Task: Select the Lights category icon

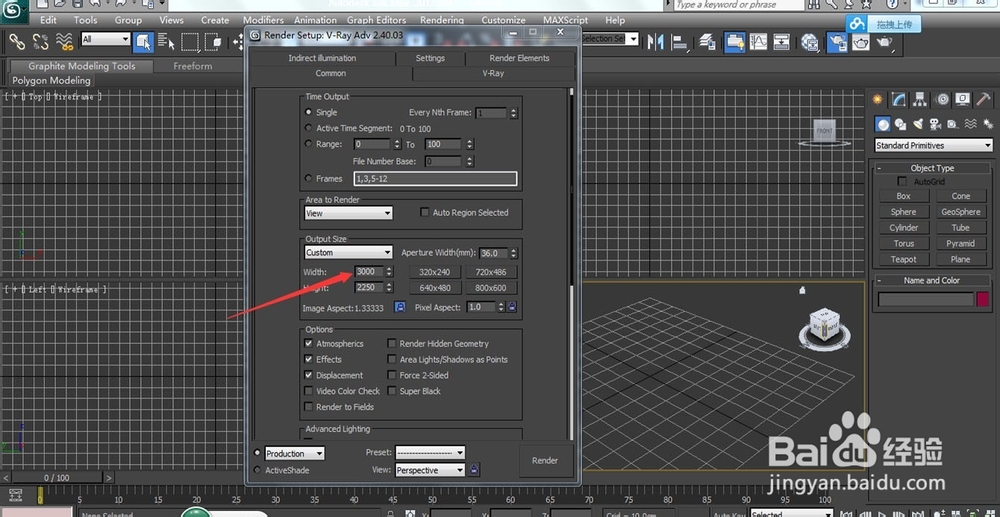Action: click(x=918, y=124)
